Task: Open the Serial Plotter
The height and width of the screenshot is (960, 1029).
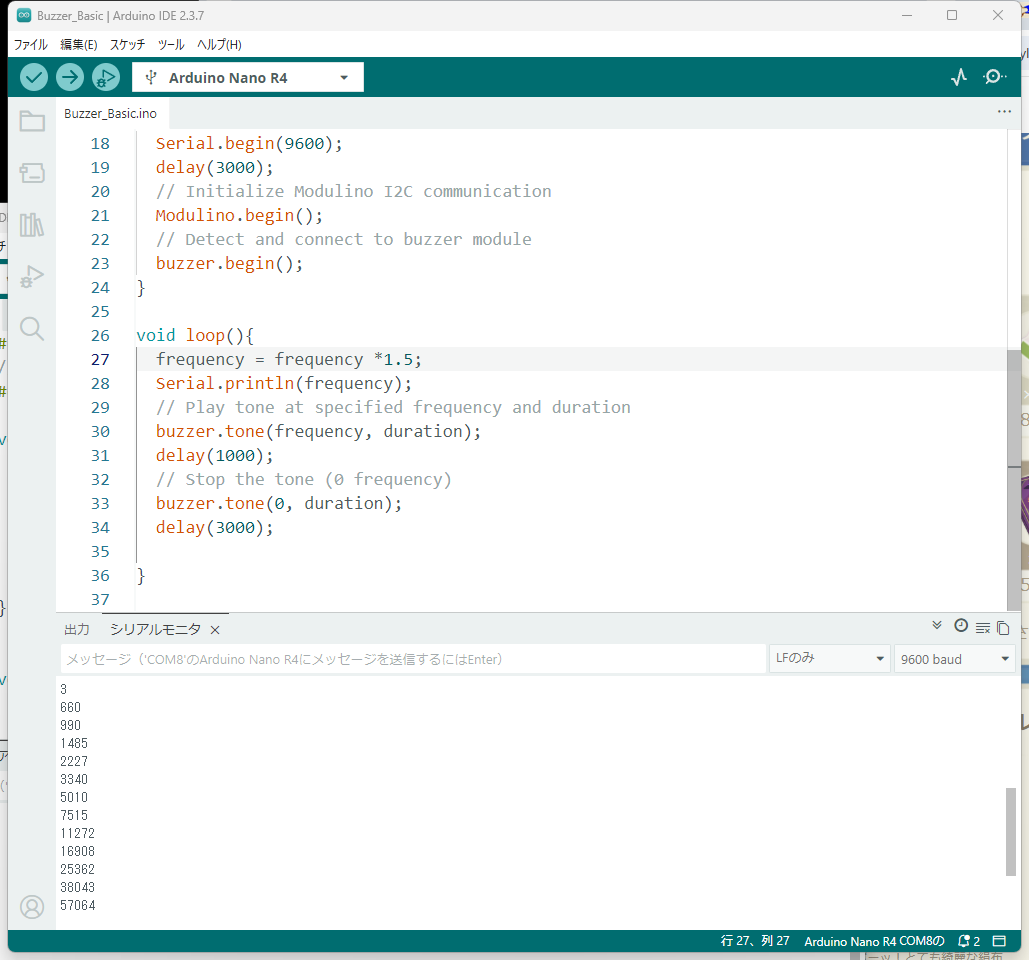Action: (959, 77)
